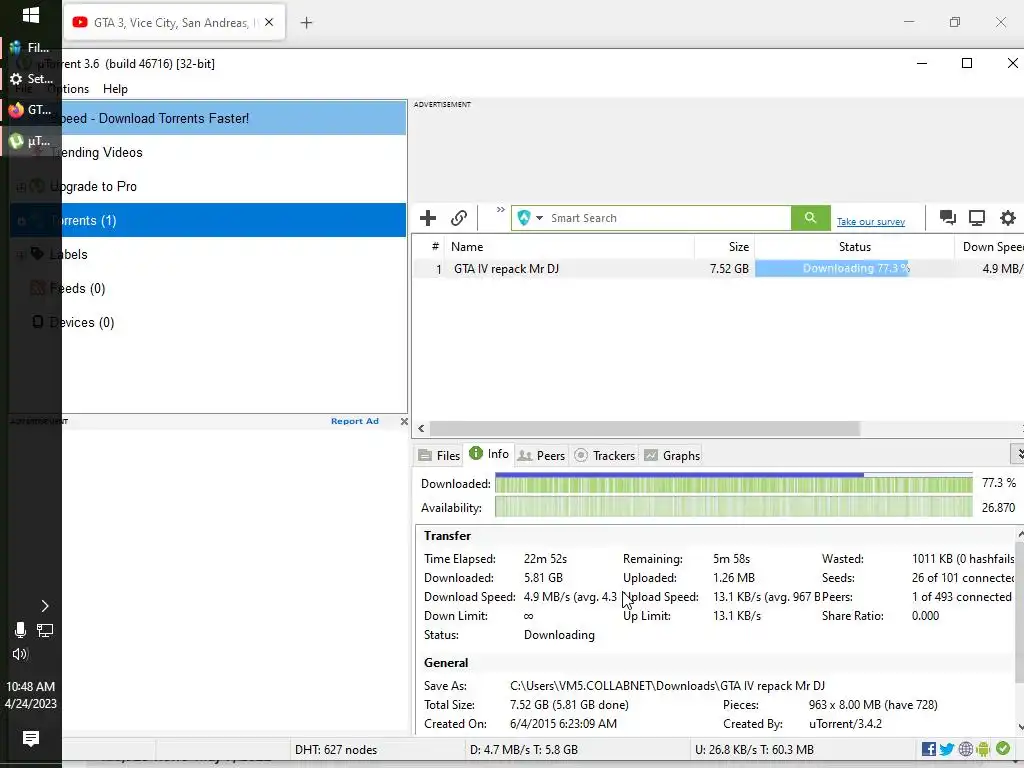1024x768 pixels.
Task: Select Trending Videos in sidebar
Action: tap(208, 152)
